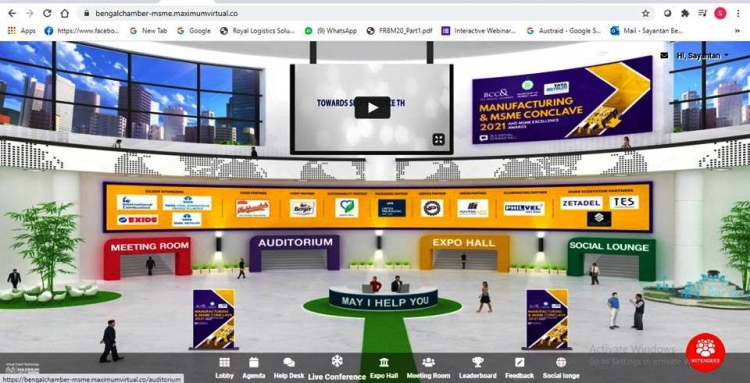Open the Lobby icon in bottom navigation

click(224, 362)
